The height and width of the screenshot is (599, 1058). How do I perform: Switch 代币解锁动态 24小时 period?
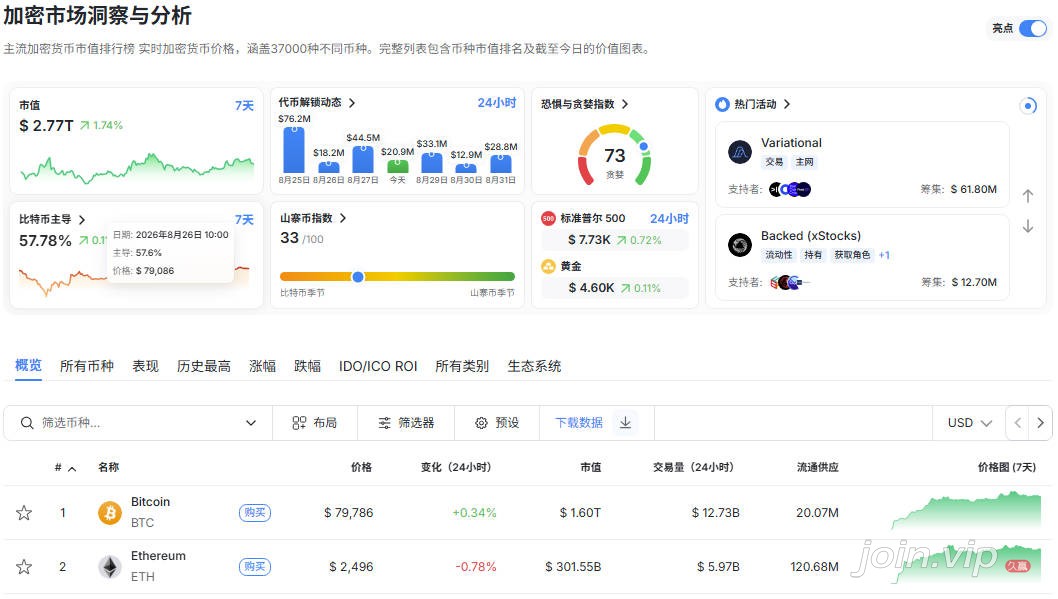(x=497, y=103)
